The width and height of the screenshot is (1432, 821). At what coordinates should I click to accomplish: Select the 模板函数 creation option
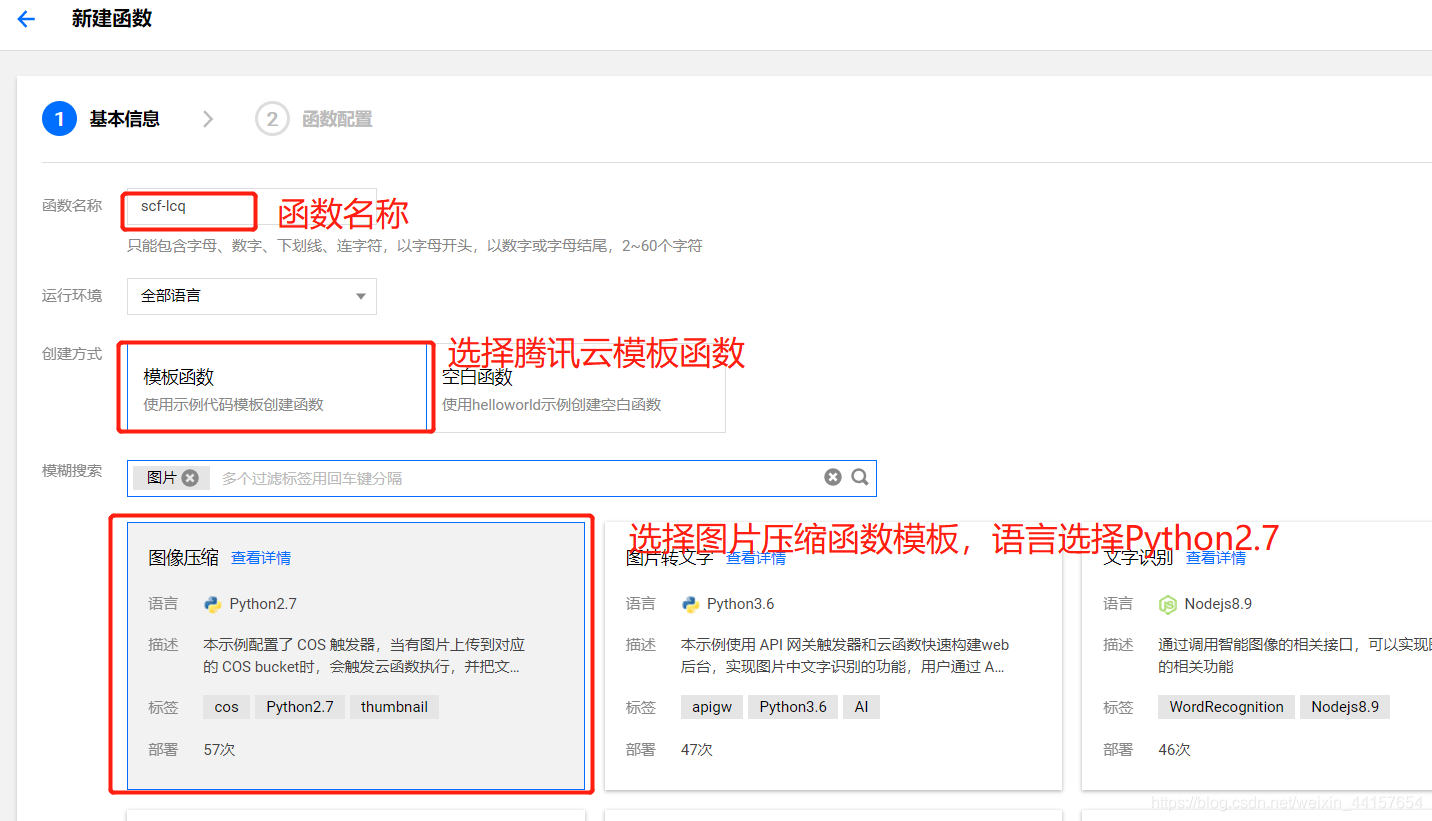275,387
